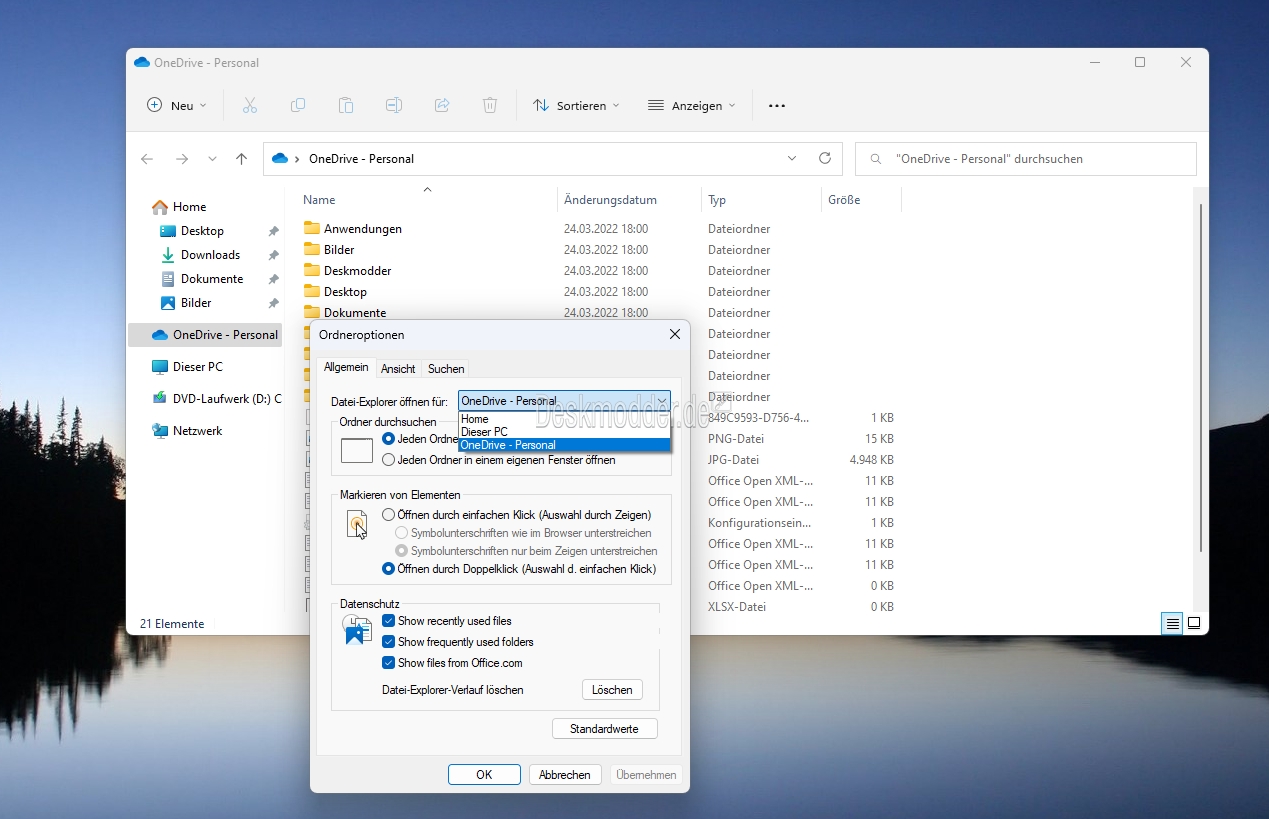Viewport: 1269px width, 819px height.
Task: Click the Deskmodder folder icon
Action: pyautogui.click(x=311, y=270)
